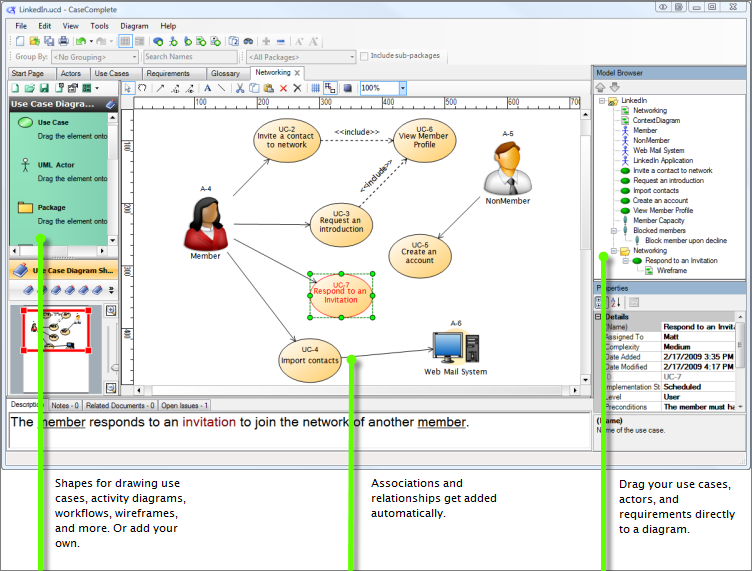Click the Copy icon in diagram toolbar
The height and width of the screenshot is (571, 752).
[254, 88]
